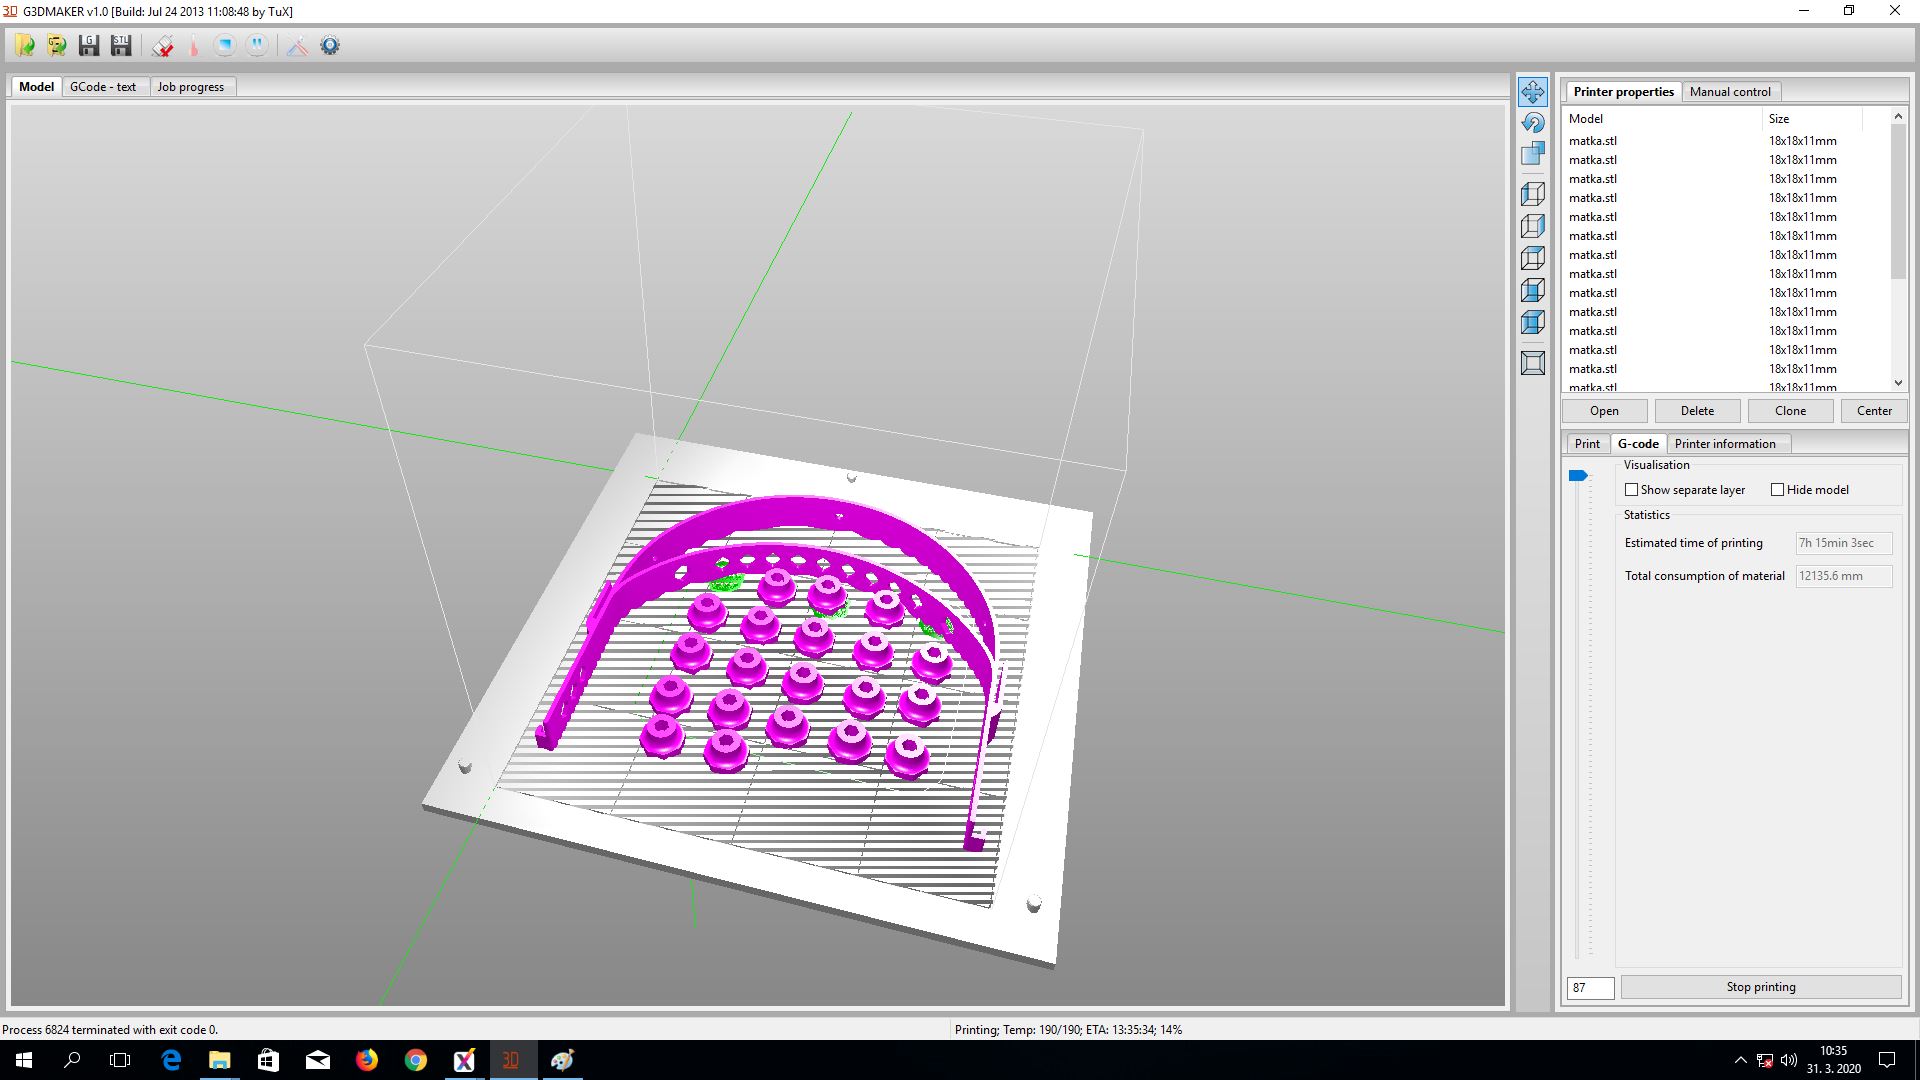
Task: Click the Open G-code folder icon
Action: [57, 46]
